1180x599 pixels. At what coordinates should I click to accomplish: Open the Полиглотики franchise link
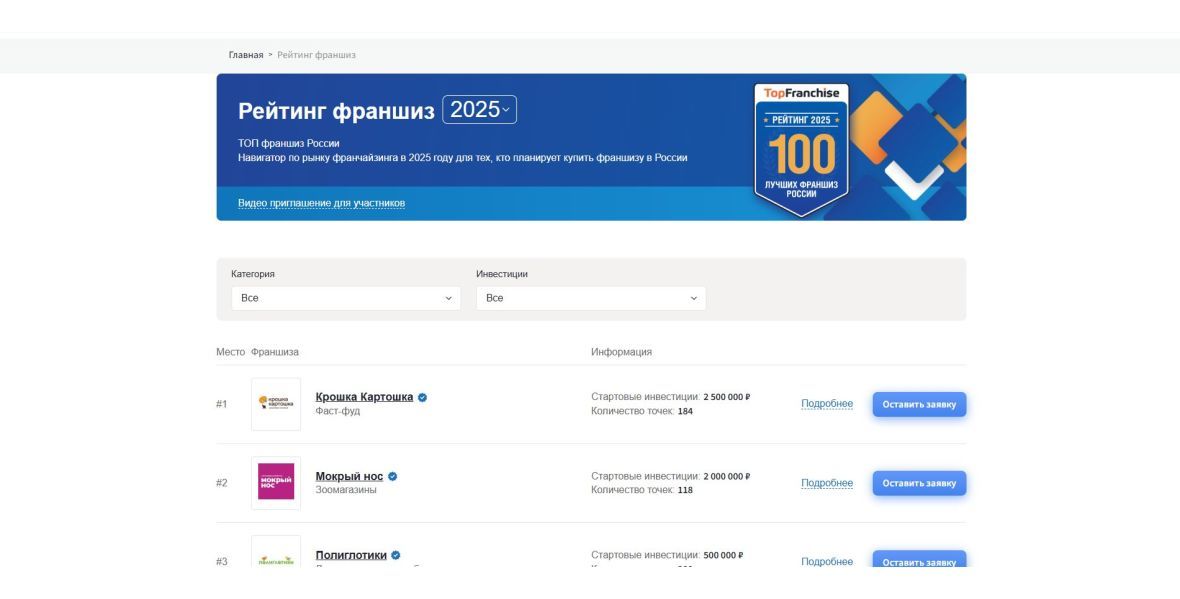(351, 555)
